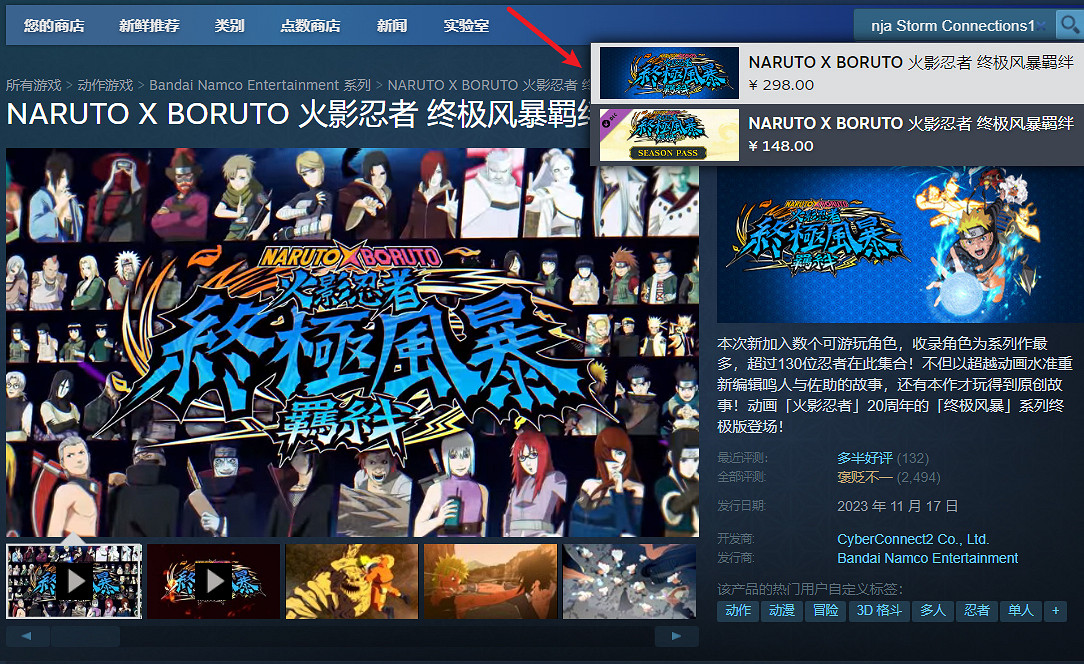Go to the 点数商店 tab
Screen dimensions: 1084x664
tap(310, 26)
